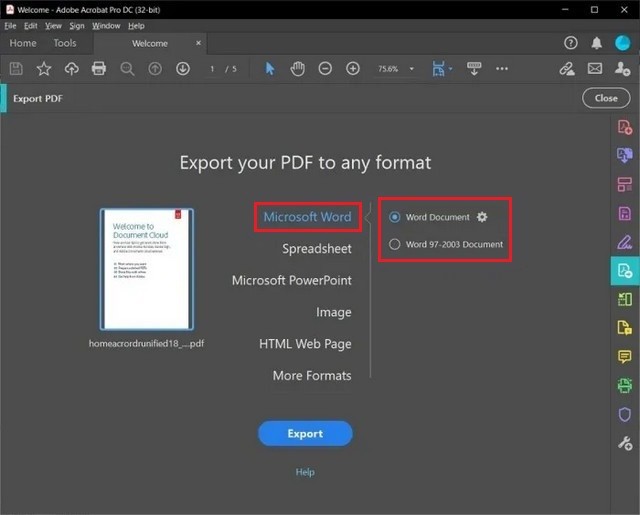Select the Word Document radio button
The width and height of the screenshot is (640, 515).
(395, 217)
